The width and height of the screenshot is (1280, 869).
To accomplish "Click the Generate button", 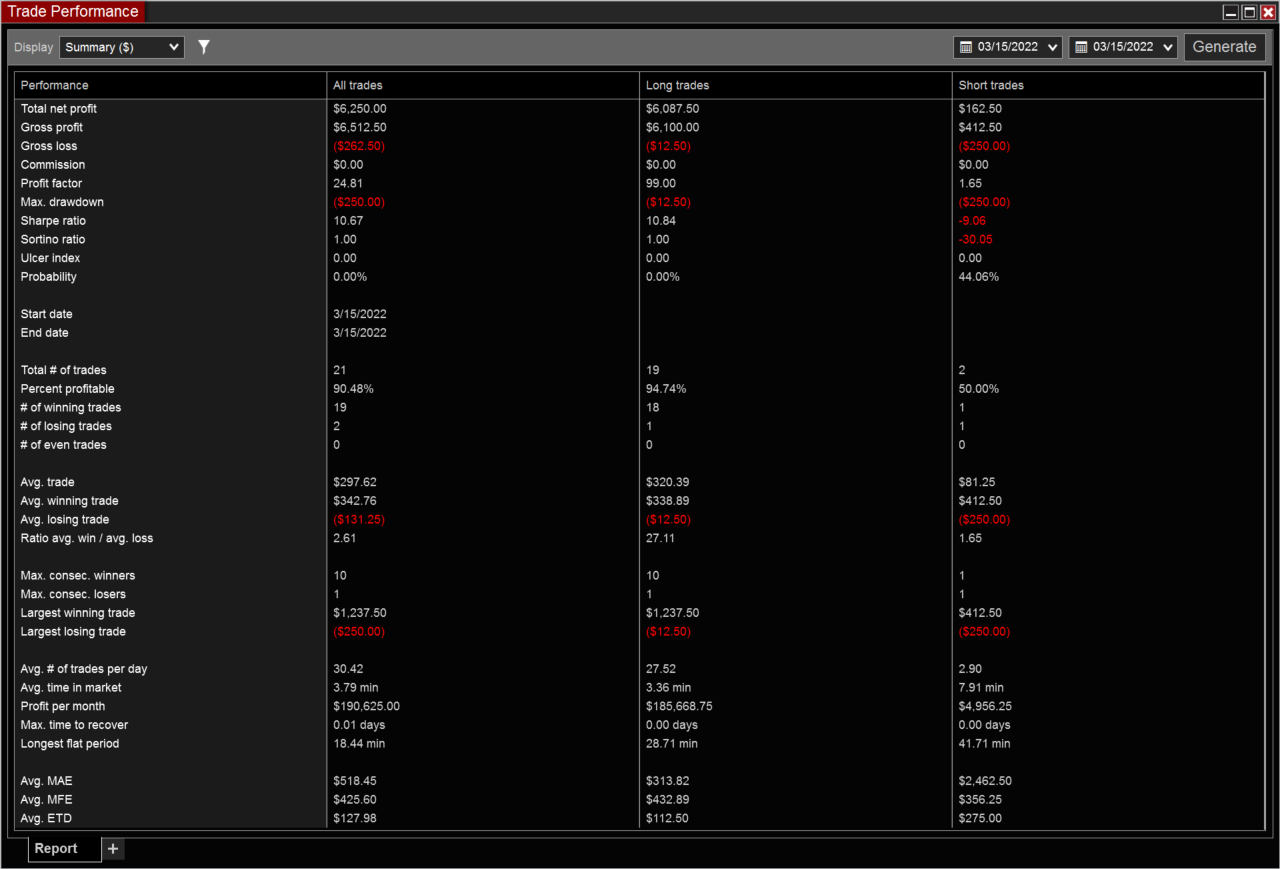I will [1225, 47].
